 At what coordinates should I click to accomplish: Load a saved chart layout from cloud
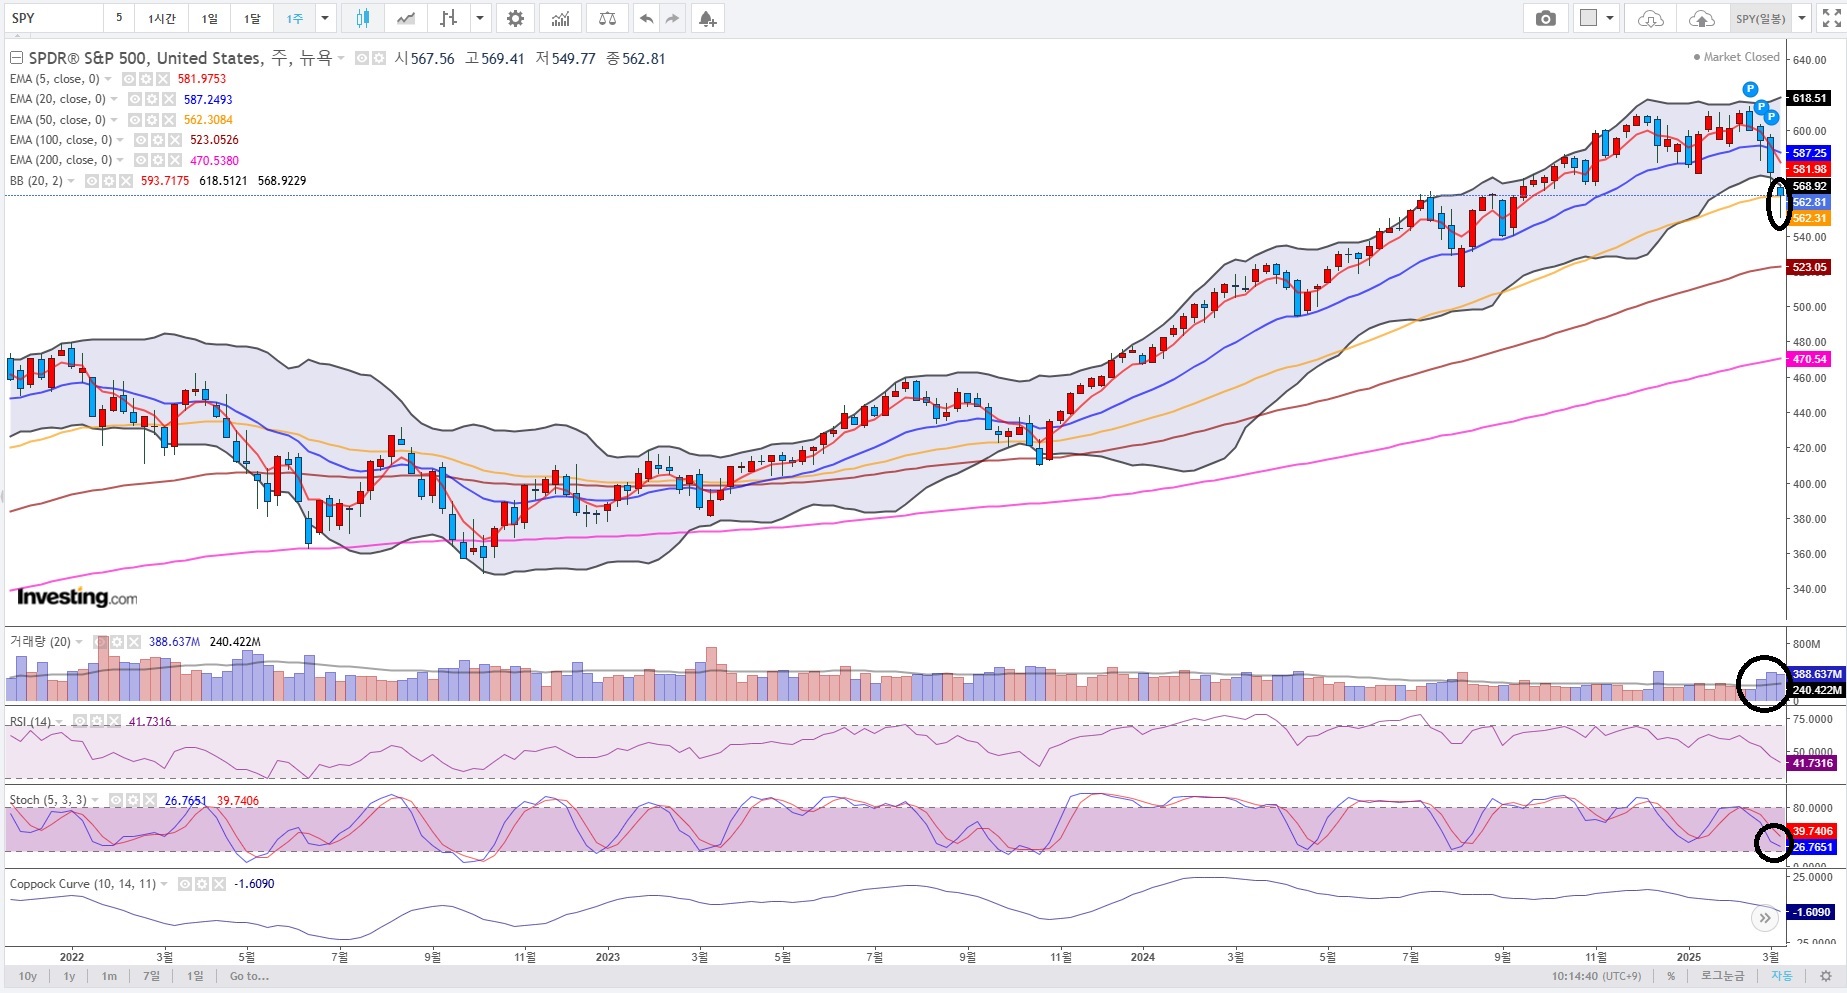pos(1651,18)
